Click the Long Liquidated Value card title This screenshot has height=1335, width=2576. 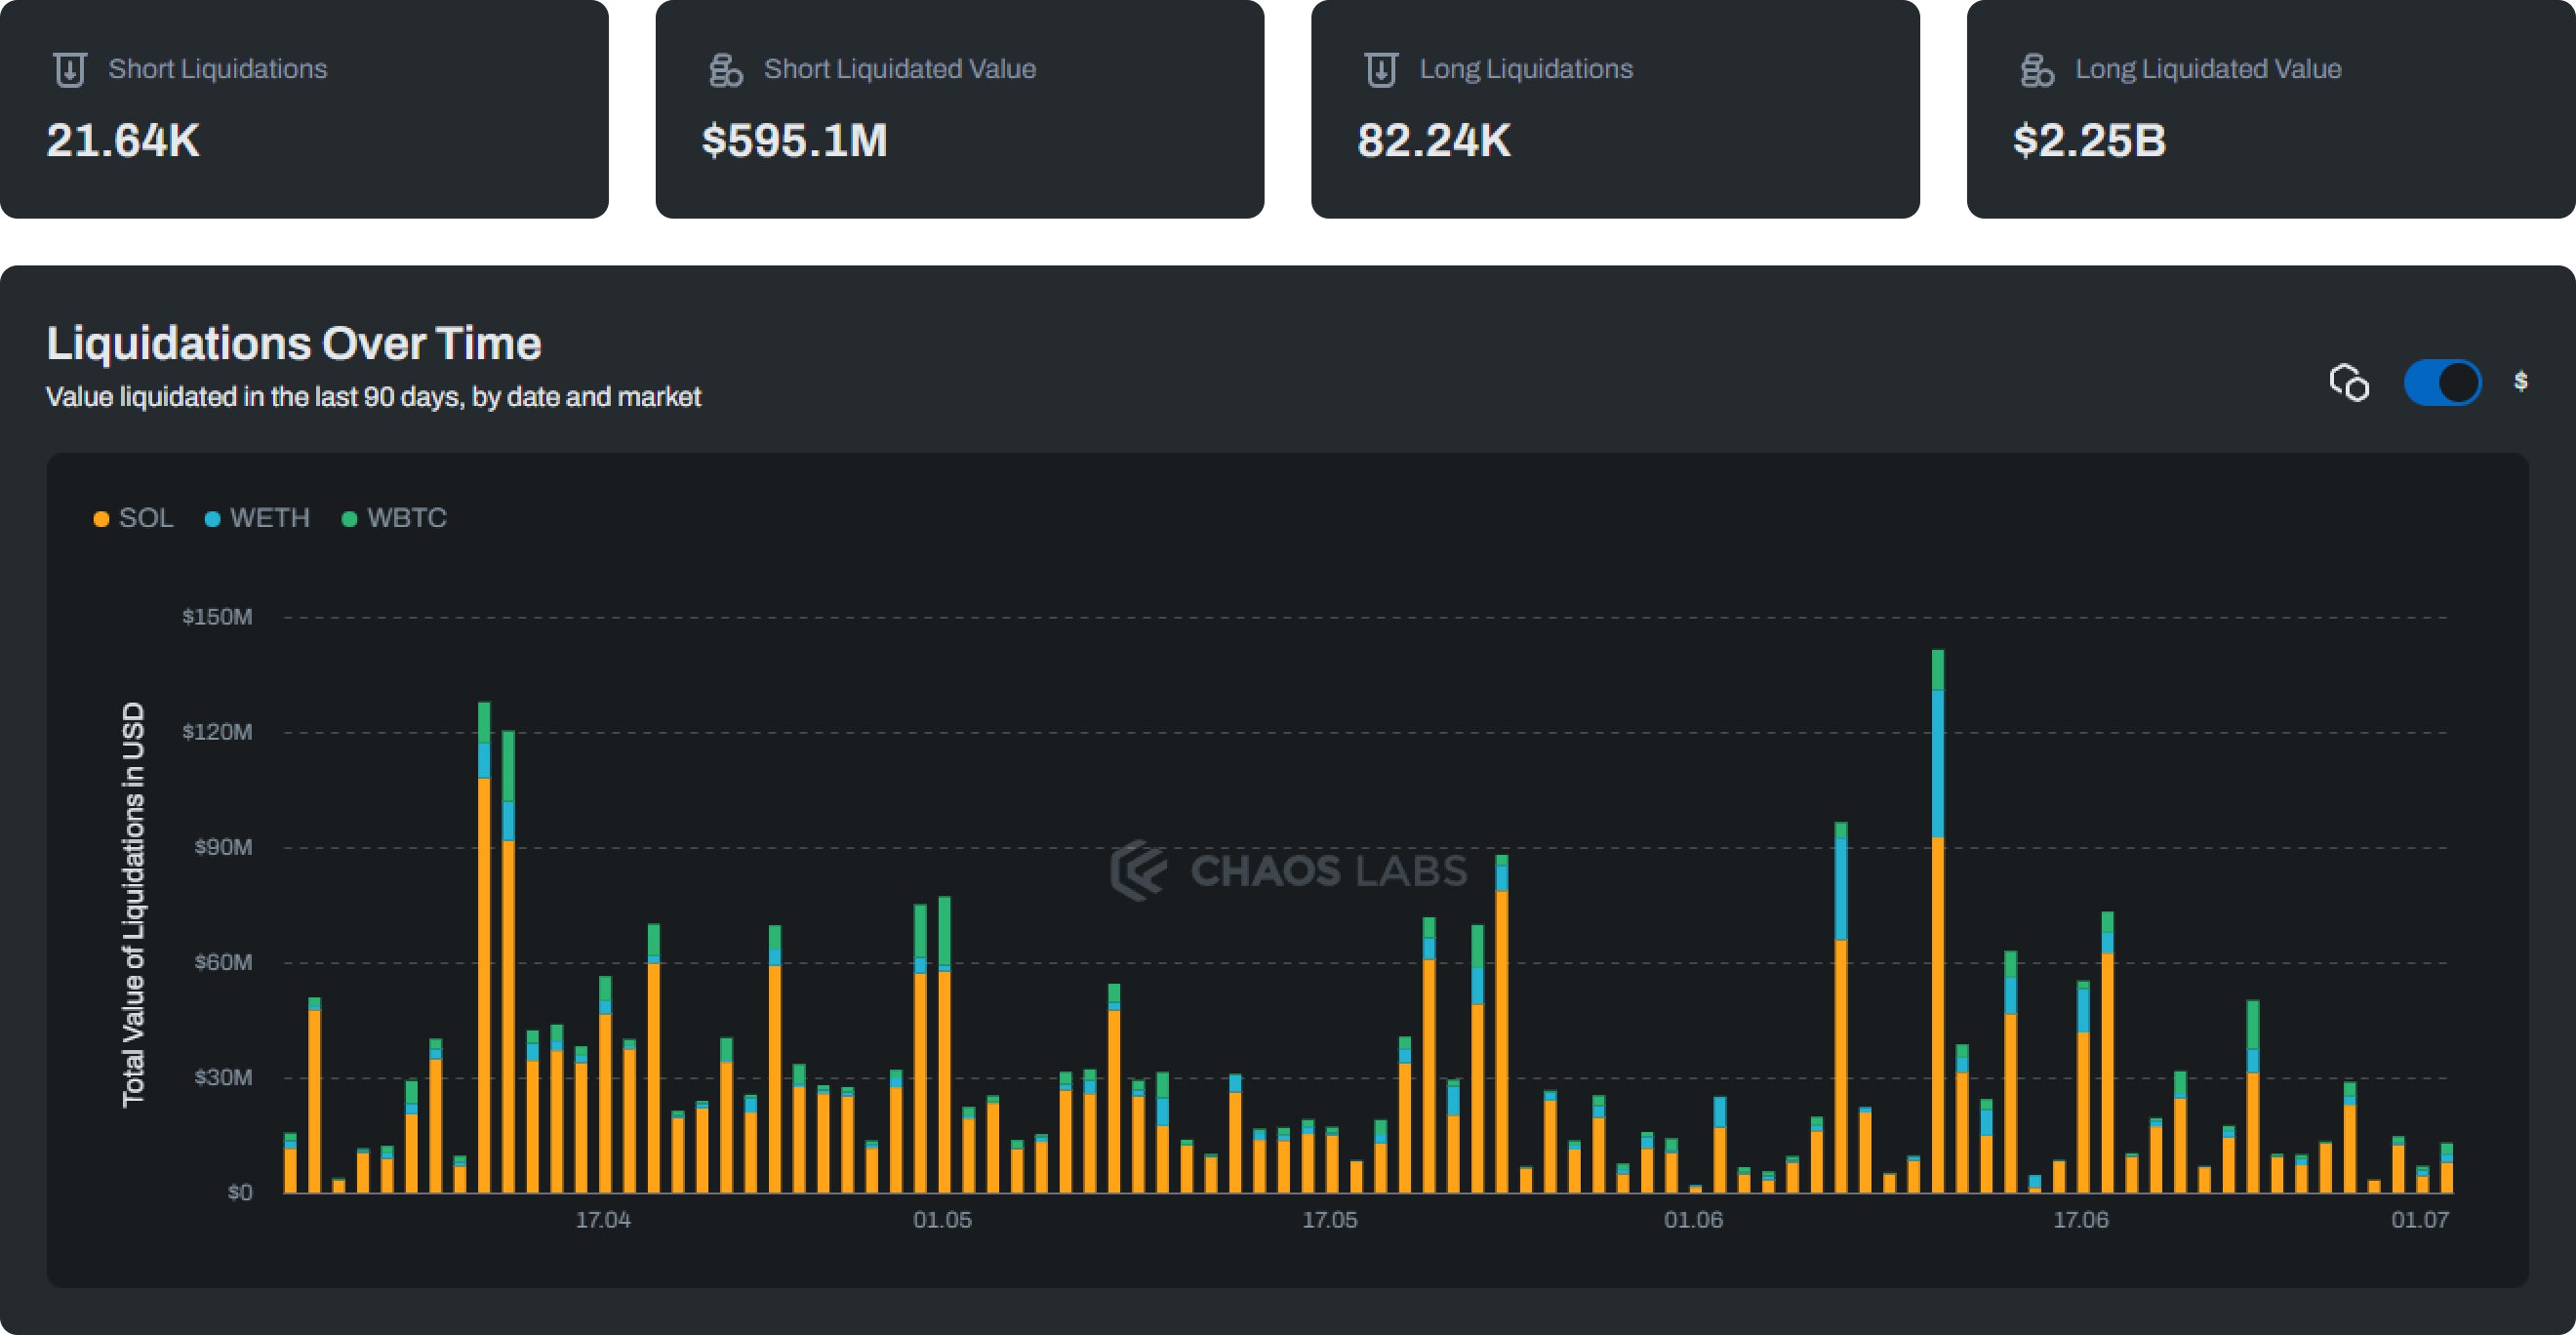pyautogui.click(x=2208, y=69)
